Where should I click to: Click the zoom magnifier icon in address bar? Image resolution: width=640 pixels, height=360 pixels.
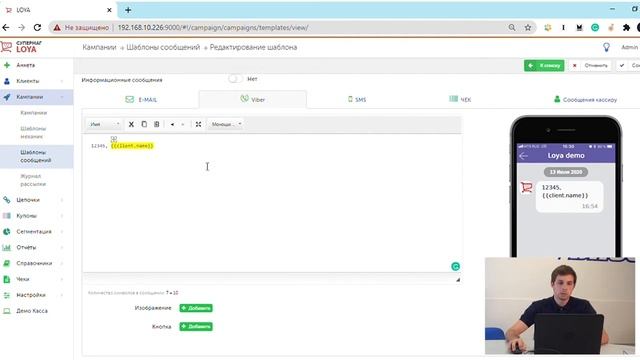point(512,27)
